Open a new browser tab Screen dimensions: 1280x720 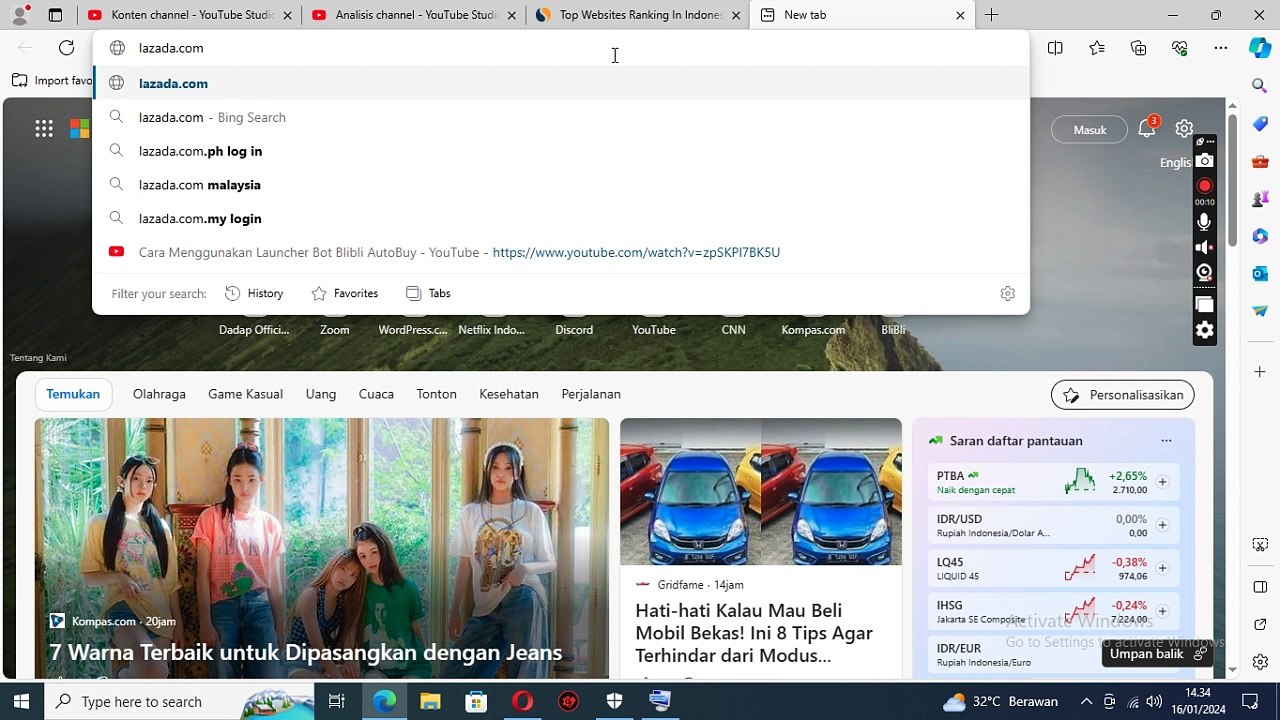(991, 15)
